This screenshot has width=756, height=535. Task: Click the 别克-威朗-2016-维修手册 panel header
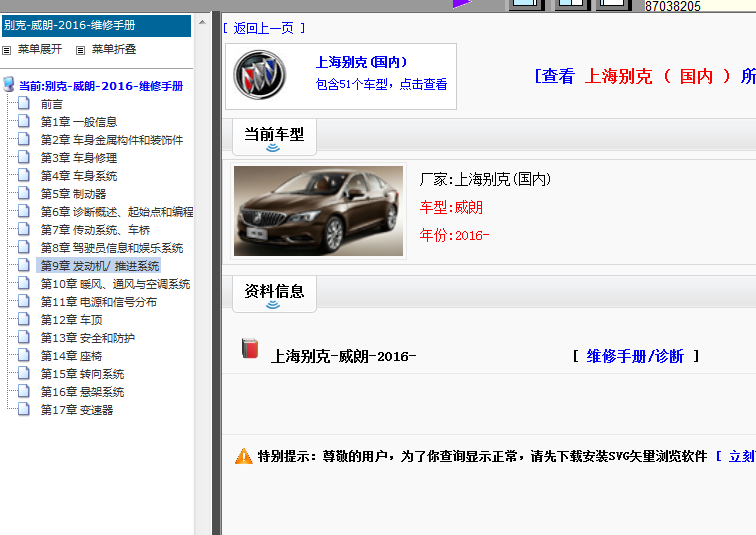pos(96,26)
